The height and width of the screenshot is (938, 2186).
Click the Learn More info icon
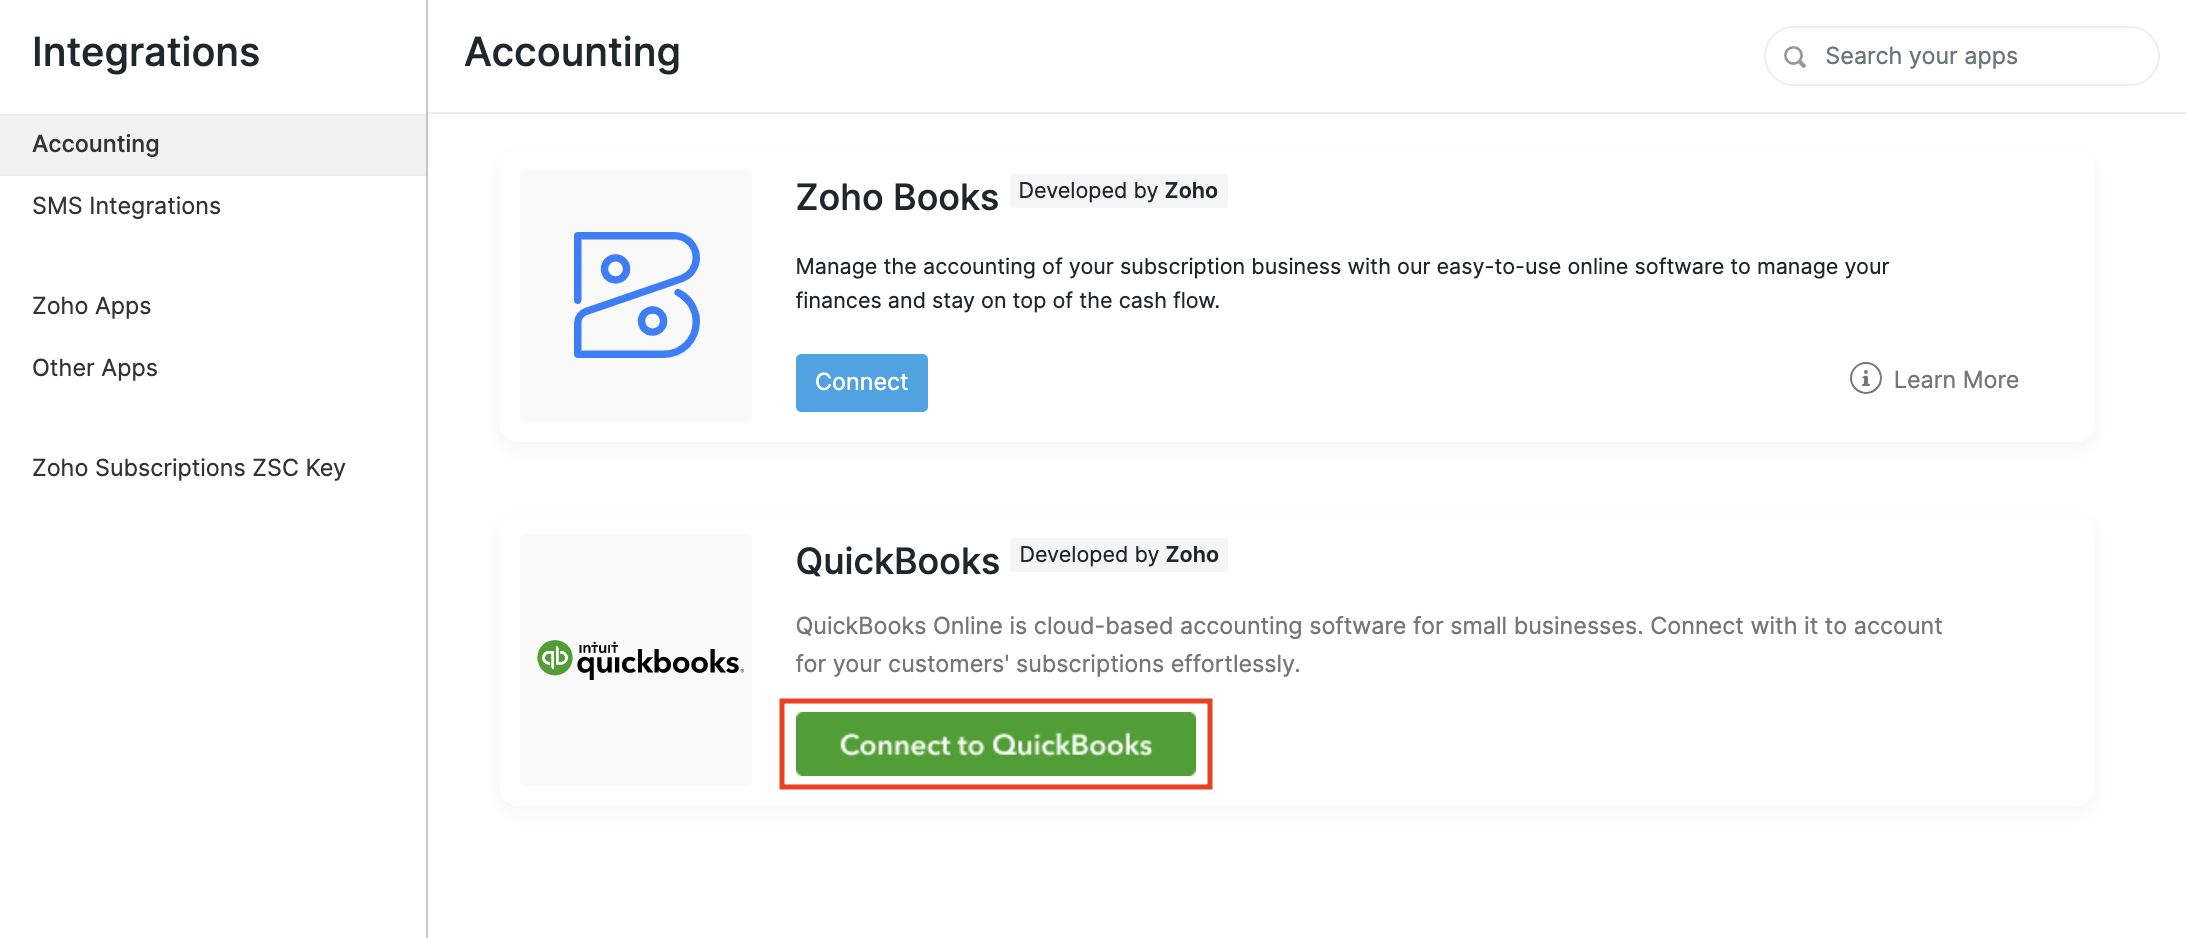coord(1865,379)
